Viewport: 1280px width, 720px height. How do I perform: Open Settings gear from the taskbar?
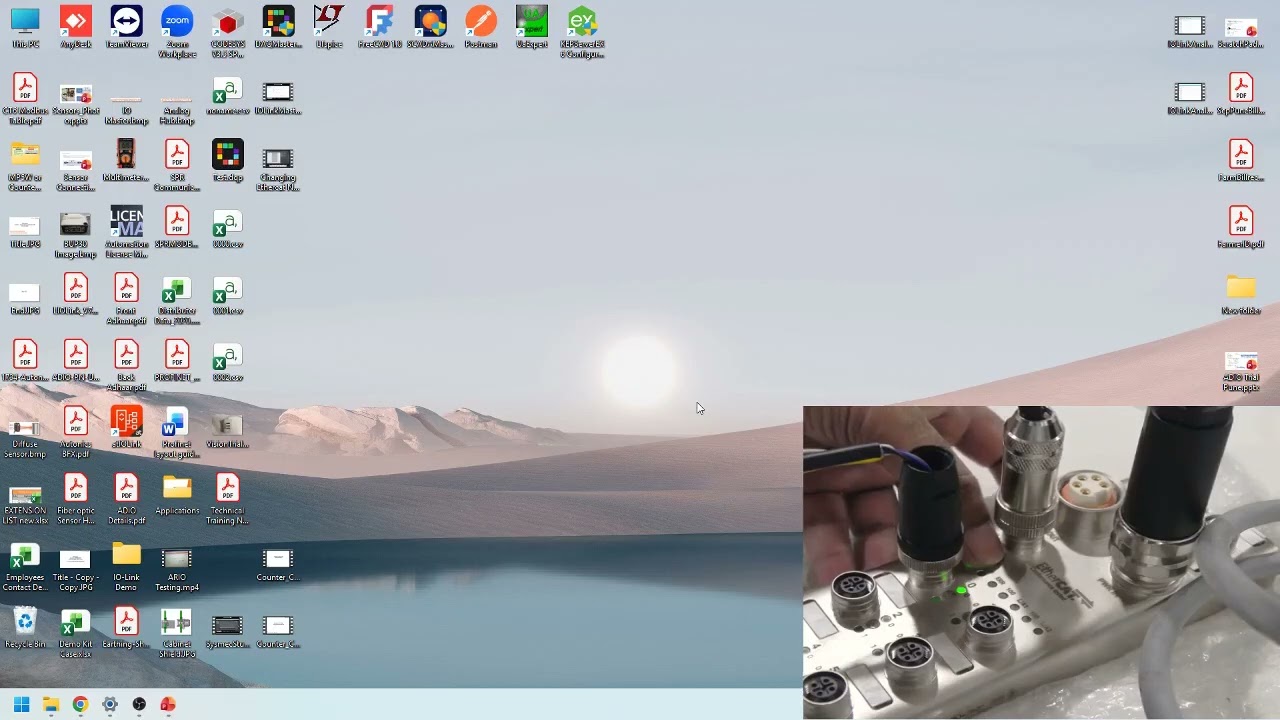[x=110, y=704]
